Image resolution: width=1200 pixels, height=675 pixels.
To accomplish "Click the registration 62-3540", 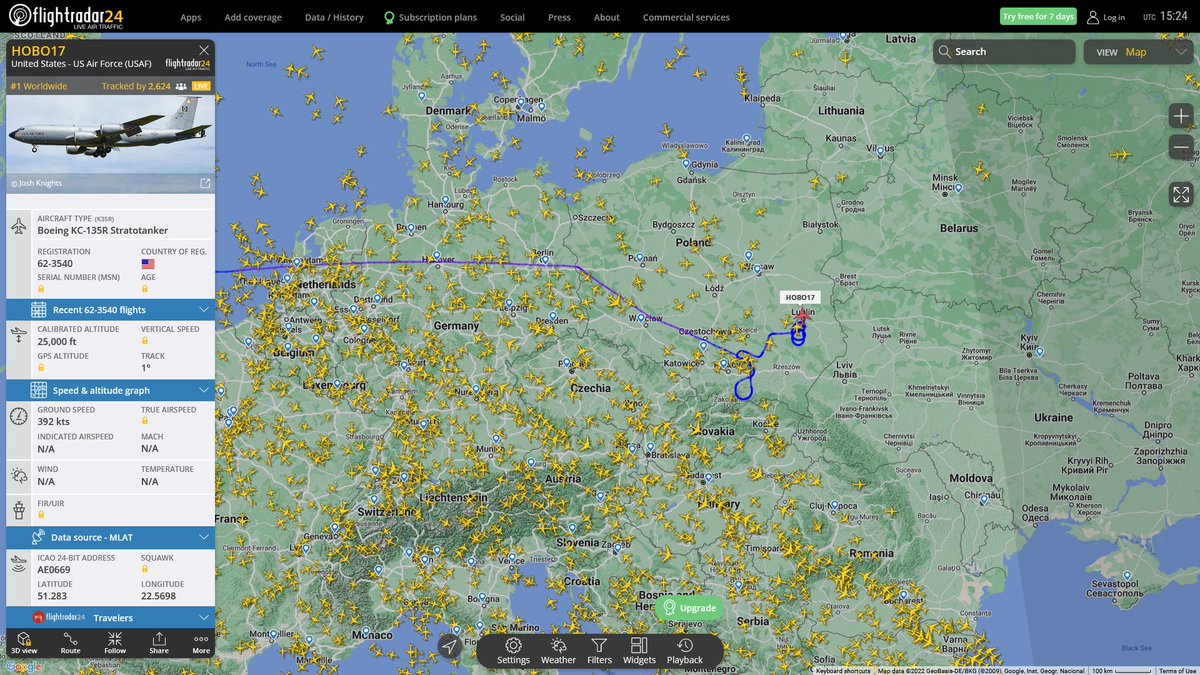I will point(55,264).
